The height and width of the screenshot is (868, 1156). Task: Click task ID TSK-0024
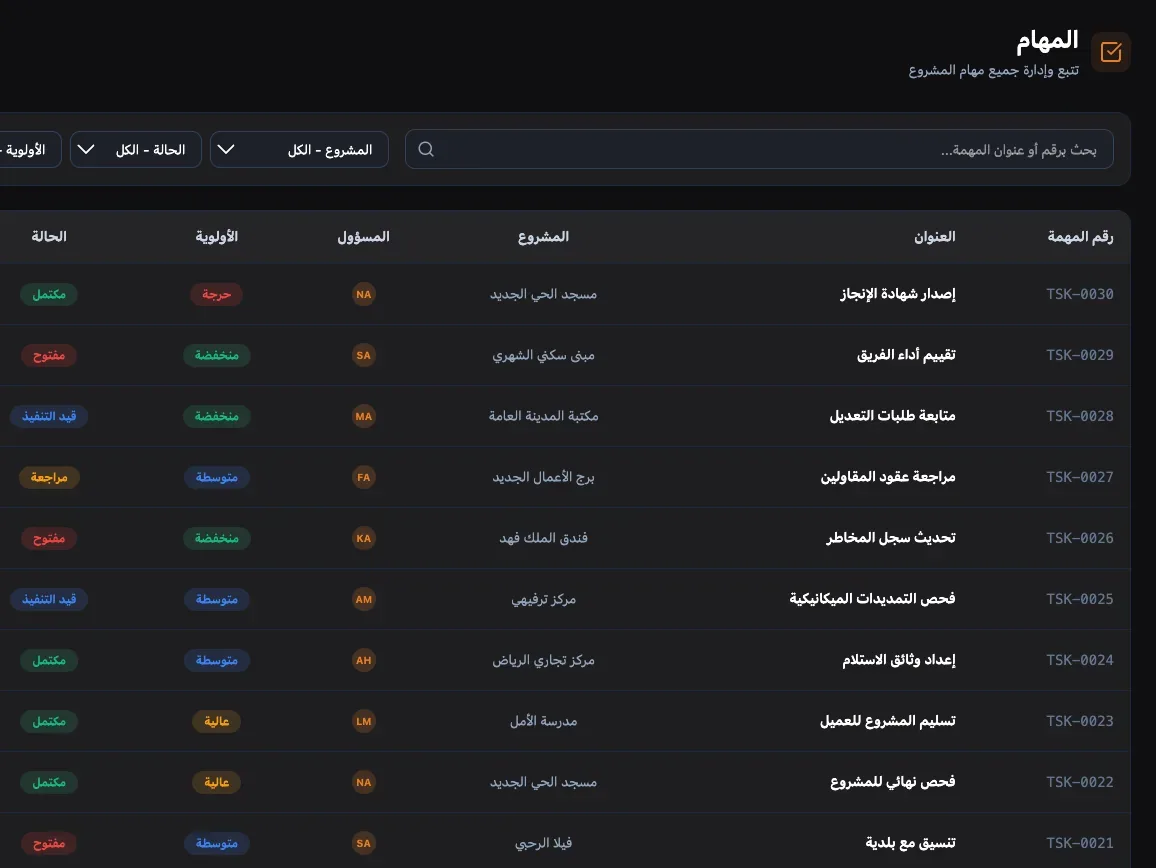tap(1079, 660)
